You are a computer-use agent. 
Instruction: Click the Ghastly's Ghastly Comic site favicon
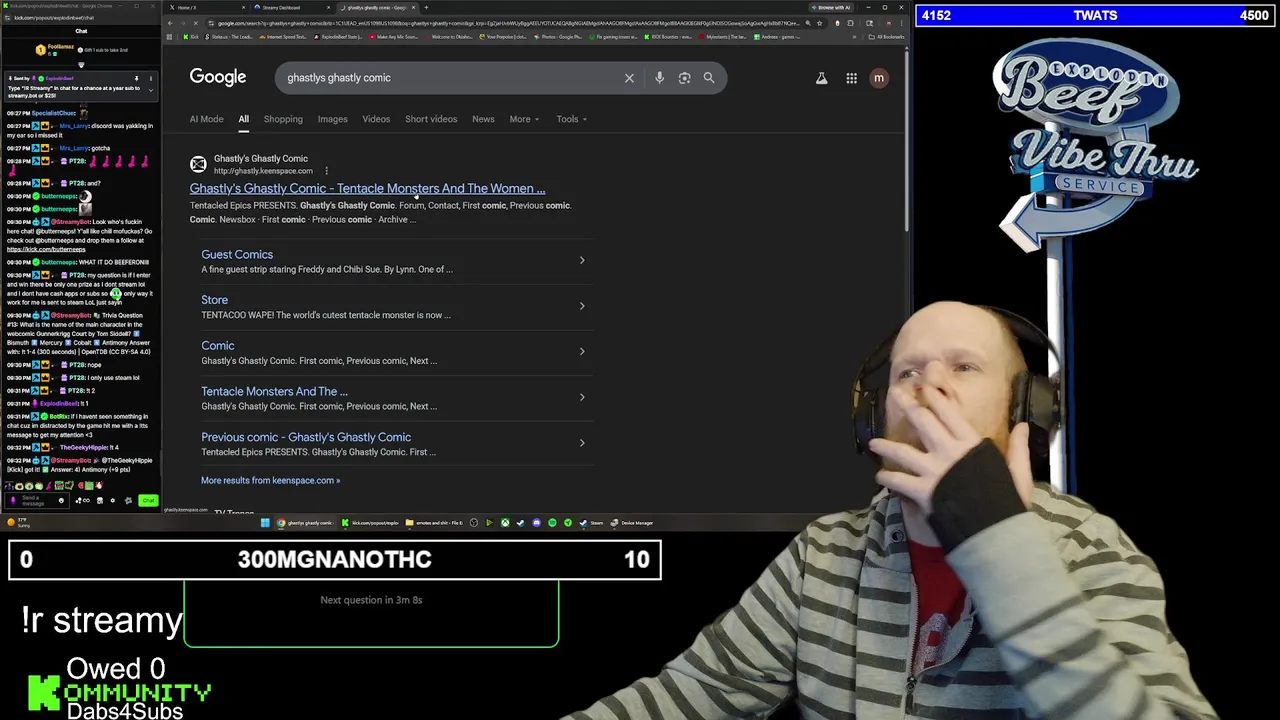tap(198, 164)
